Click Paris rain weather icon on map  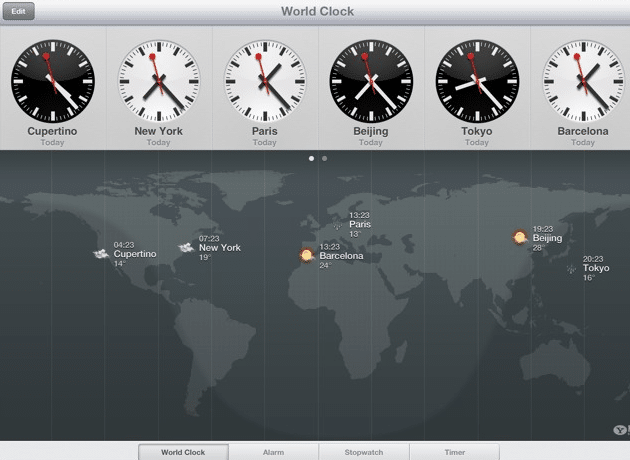338,225
